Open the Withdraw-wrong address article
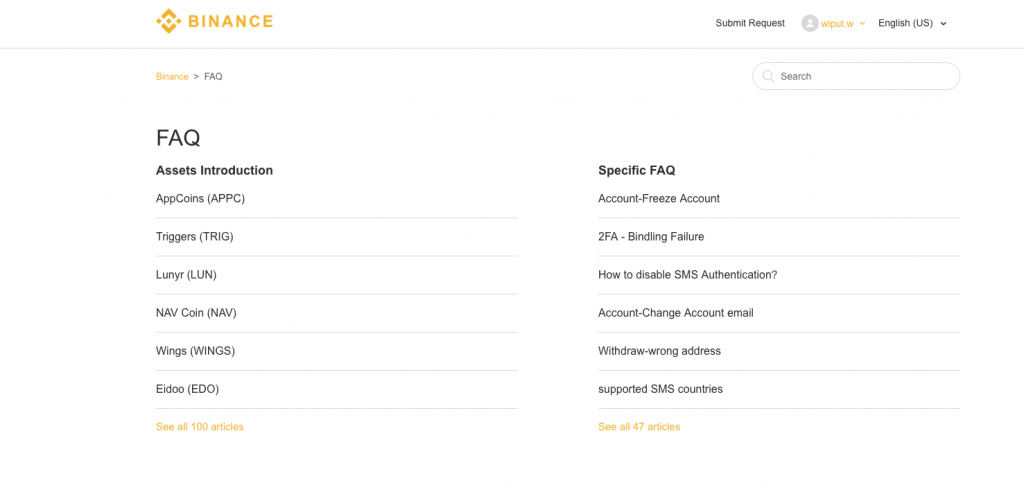The width and height of the screenshot is (1024, 503). coord(659,351)
